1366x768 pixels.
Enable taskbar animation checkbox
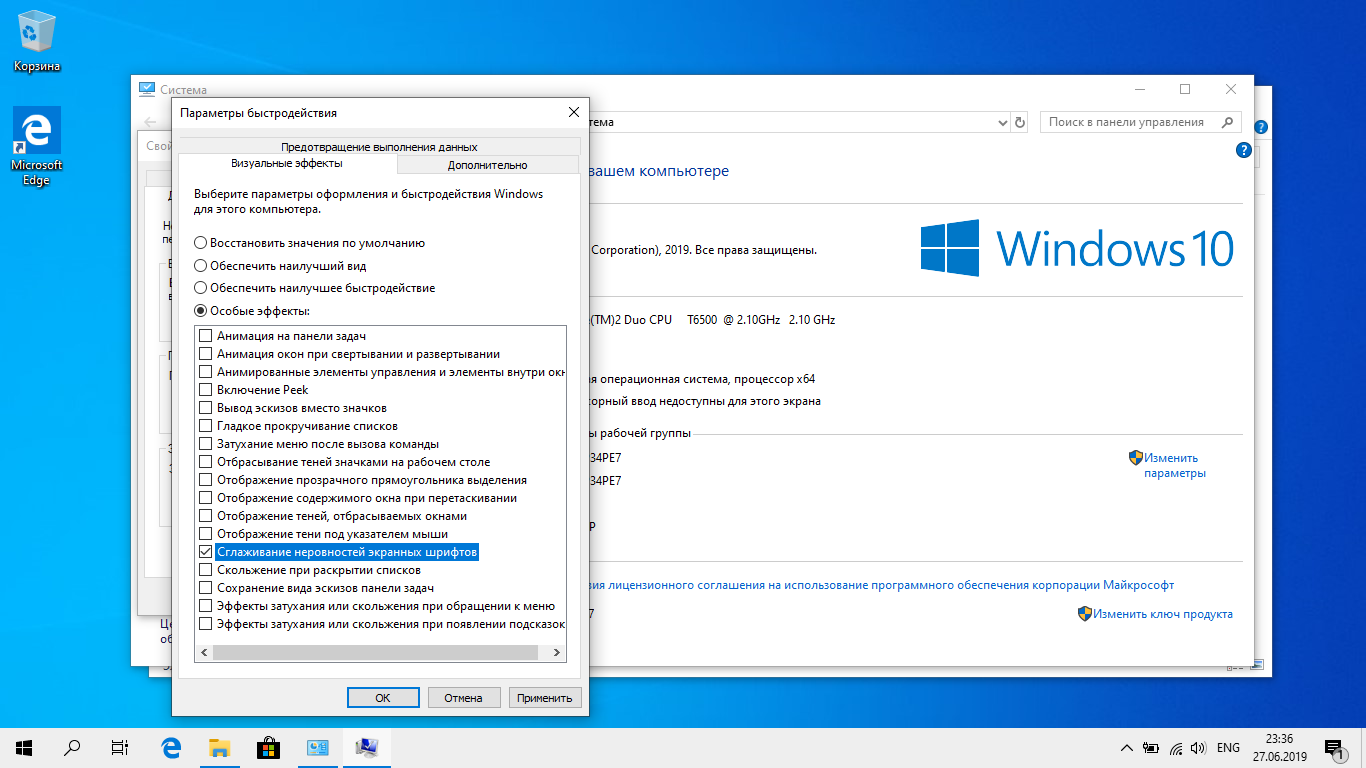pyautogui.click(x=206, y=336)
